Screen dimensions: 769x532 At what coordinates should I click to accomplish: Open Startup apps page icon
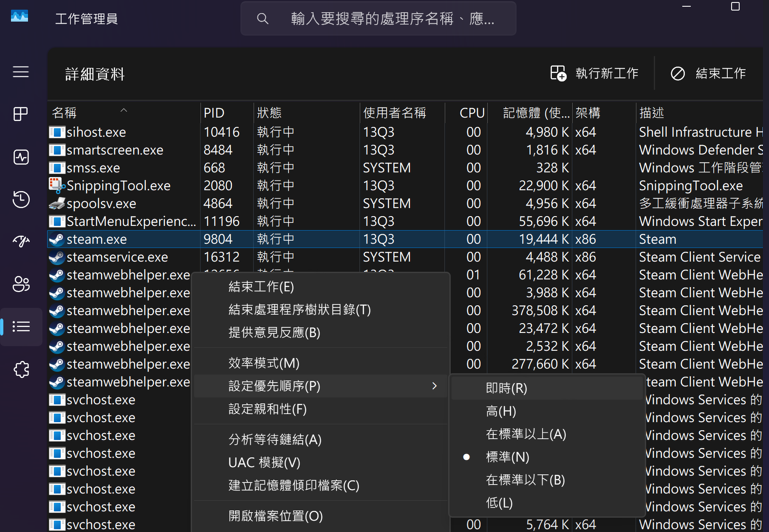pos(21,242)
